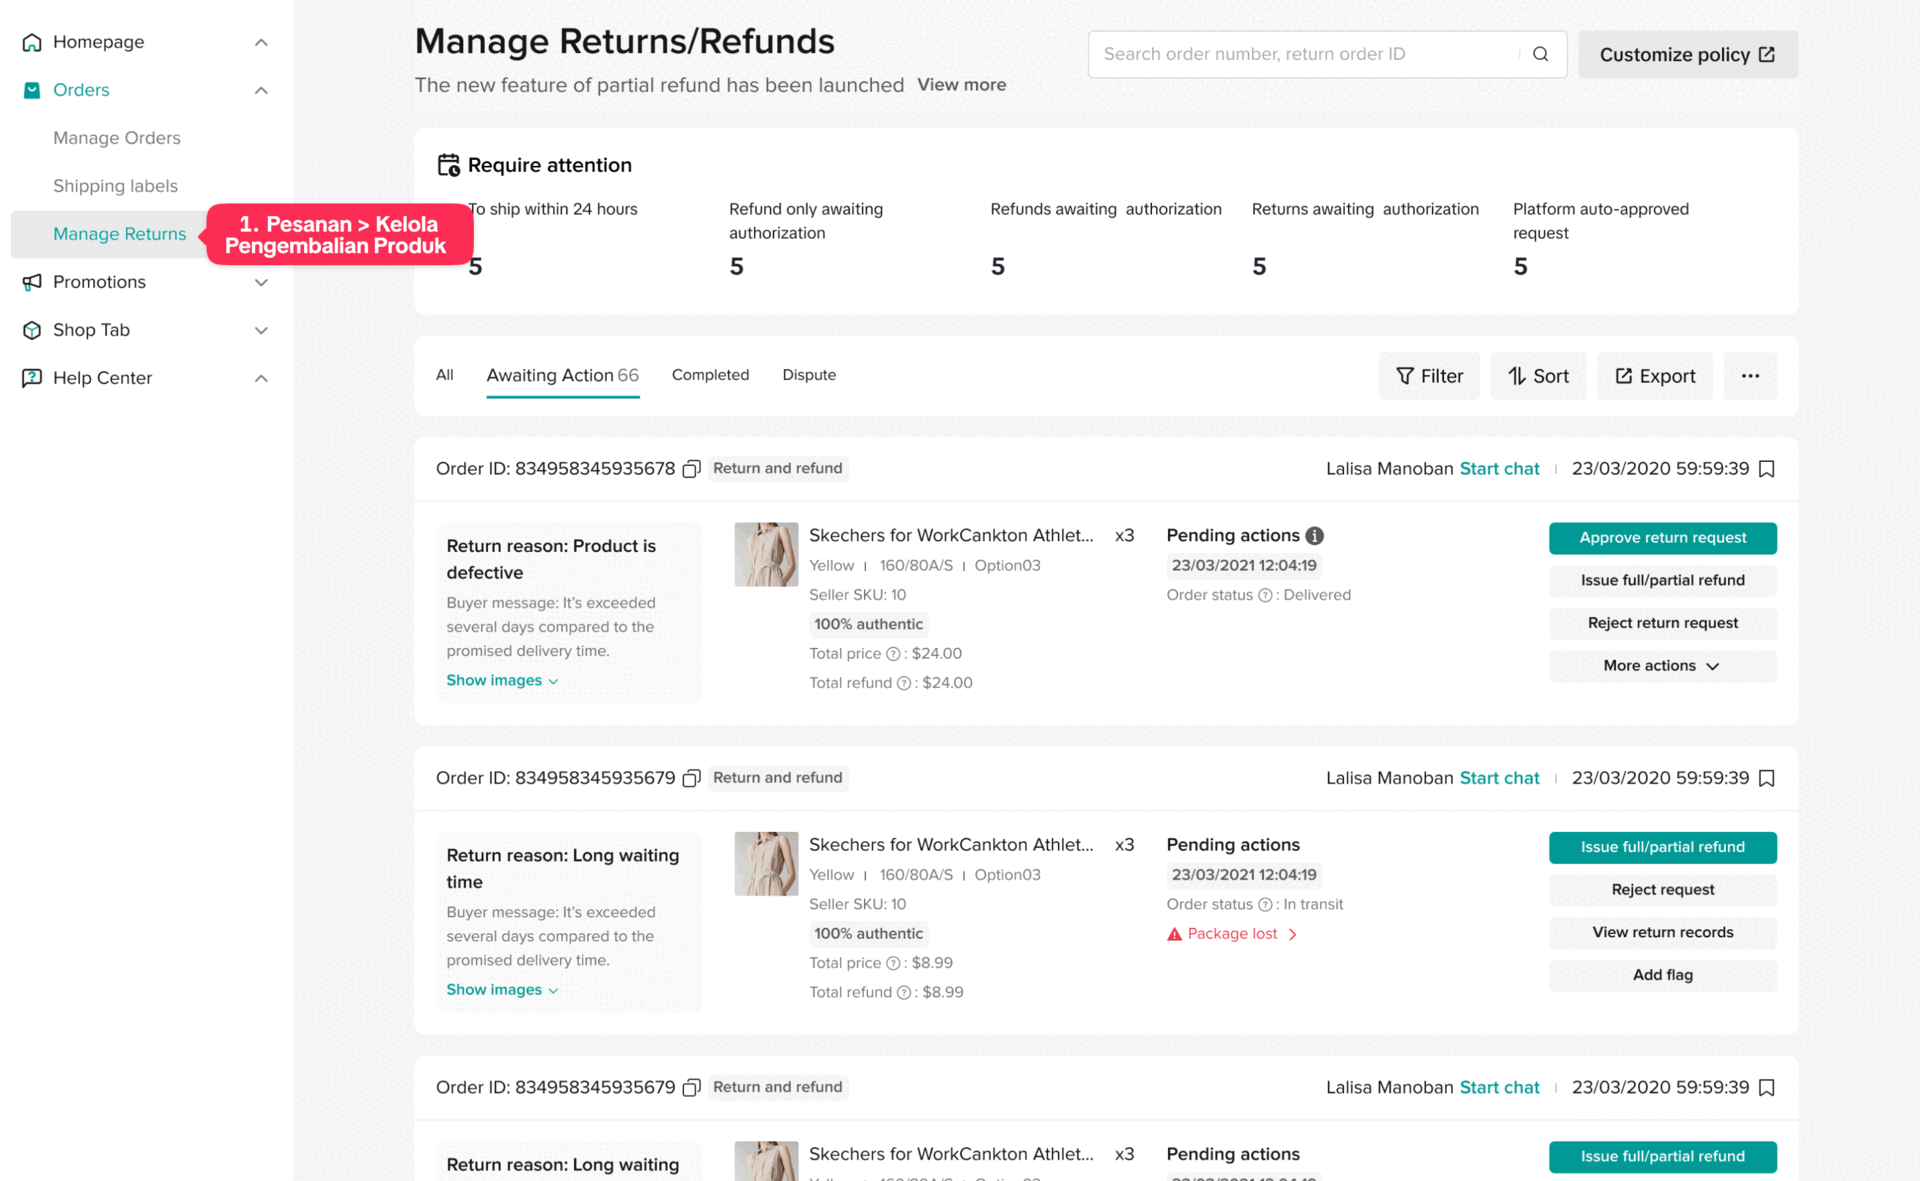
Task: Expand the More actions dropdown
Action: [x=1662, y=666]
